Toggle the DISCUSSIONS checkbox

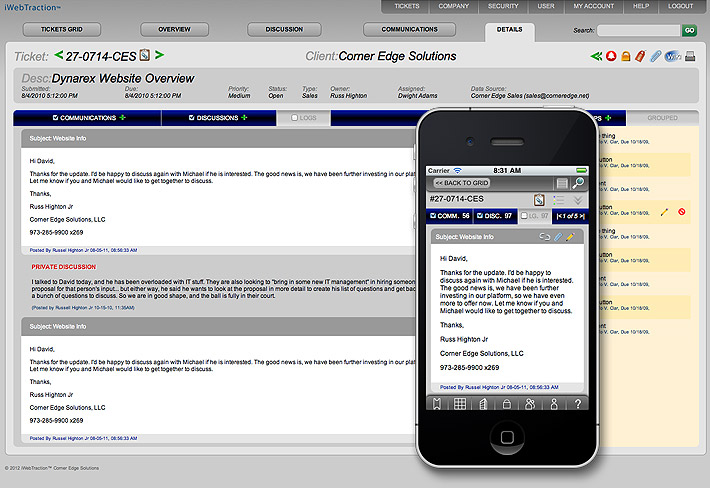[192, 118]
